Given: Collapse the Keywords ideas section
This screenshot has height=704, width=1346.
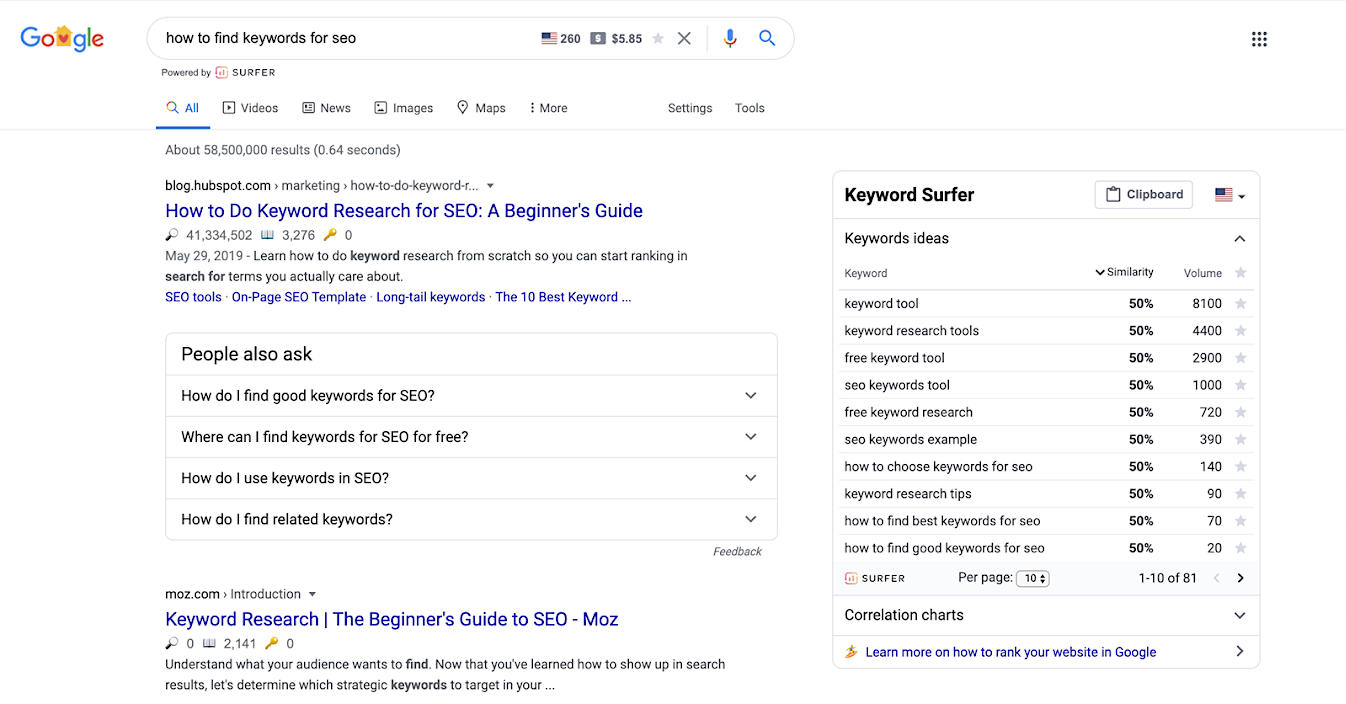Looking at the screenshot, I should pyautogui.click(x=1240, y=239).
